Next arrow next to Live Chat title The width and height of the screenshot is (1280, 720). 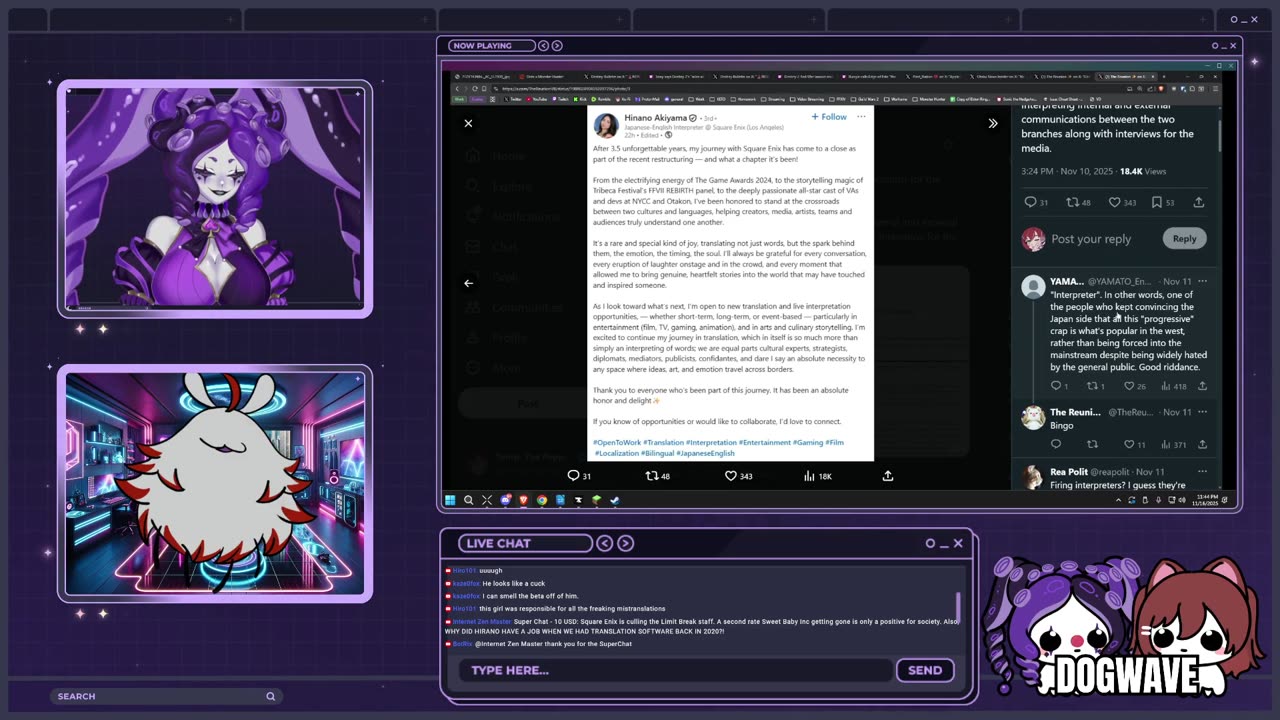pos(626,543)
